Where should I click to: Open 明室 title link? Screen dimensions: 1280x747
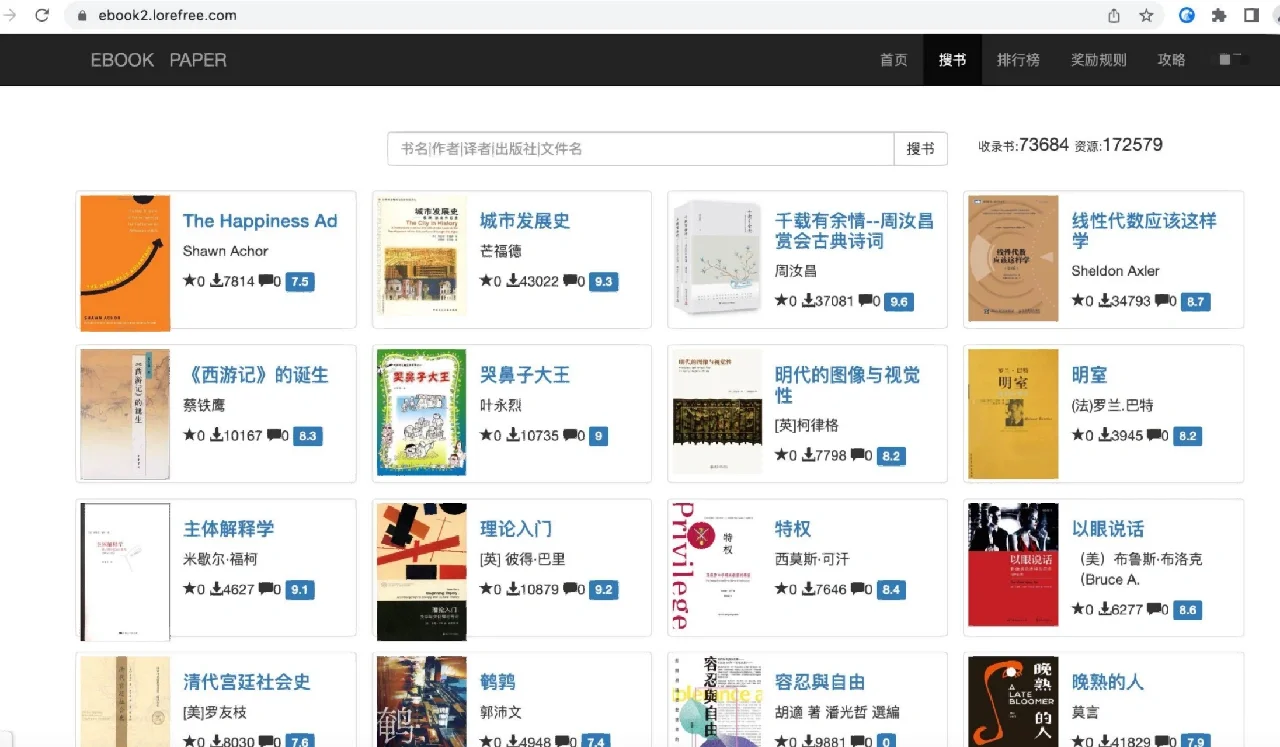point(1089,375)
